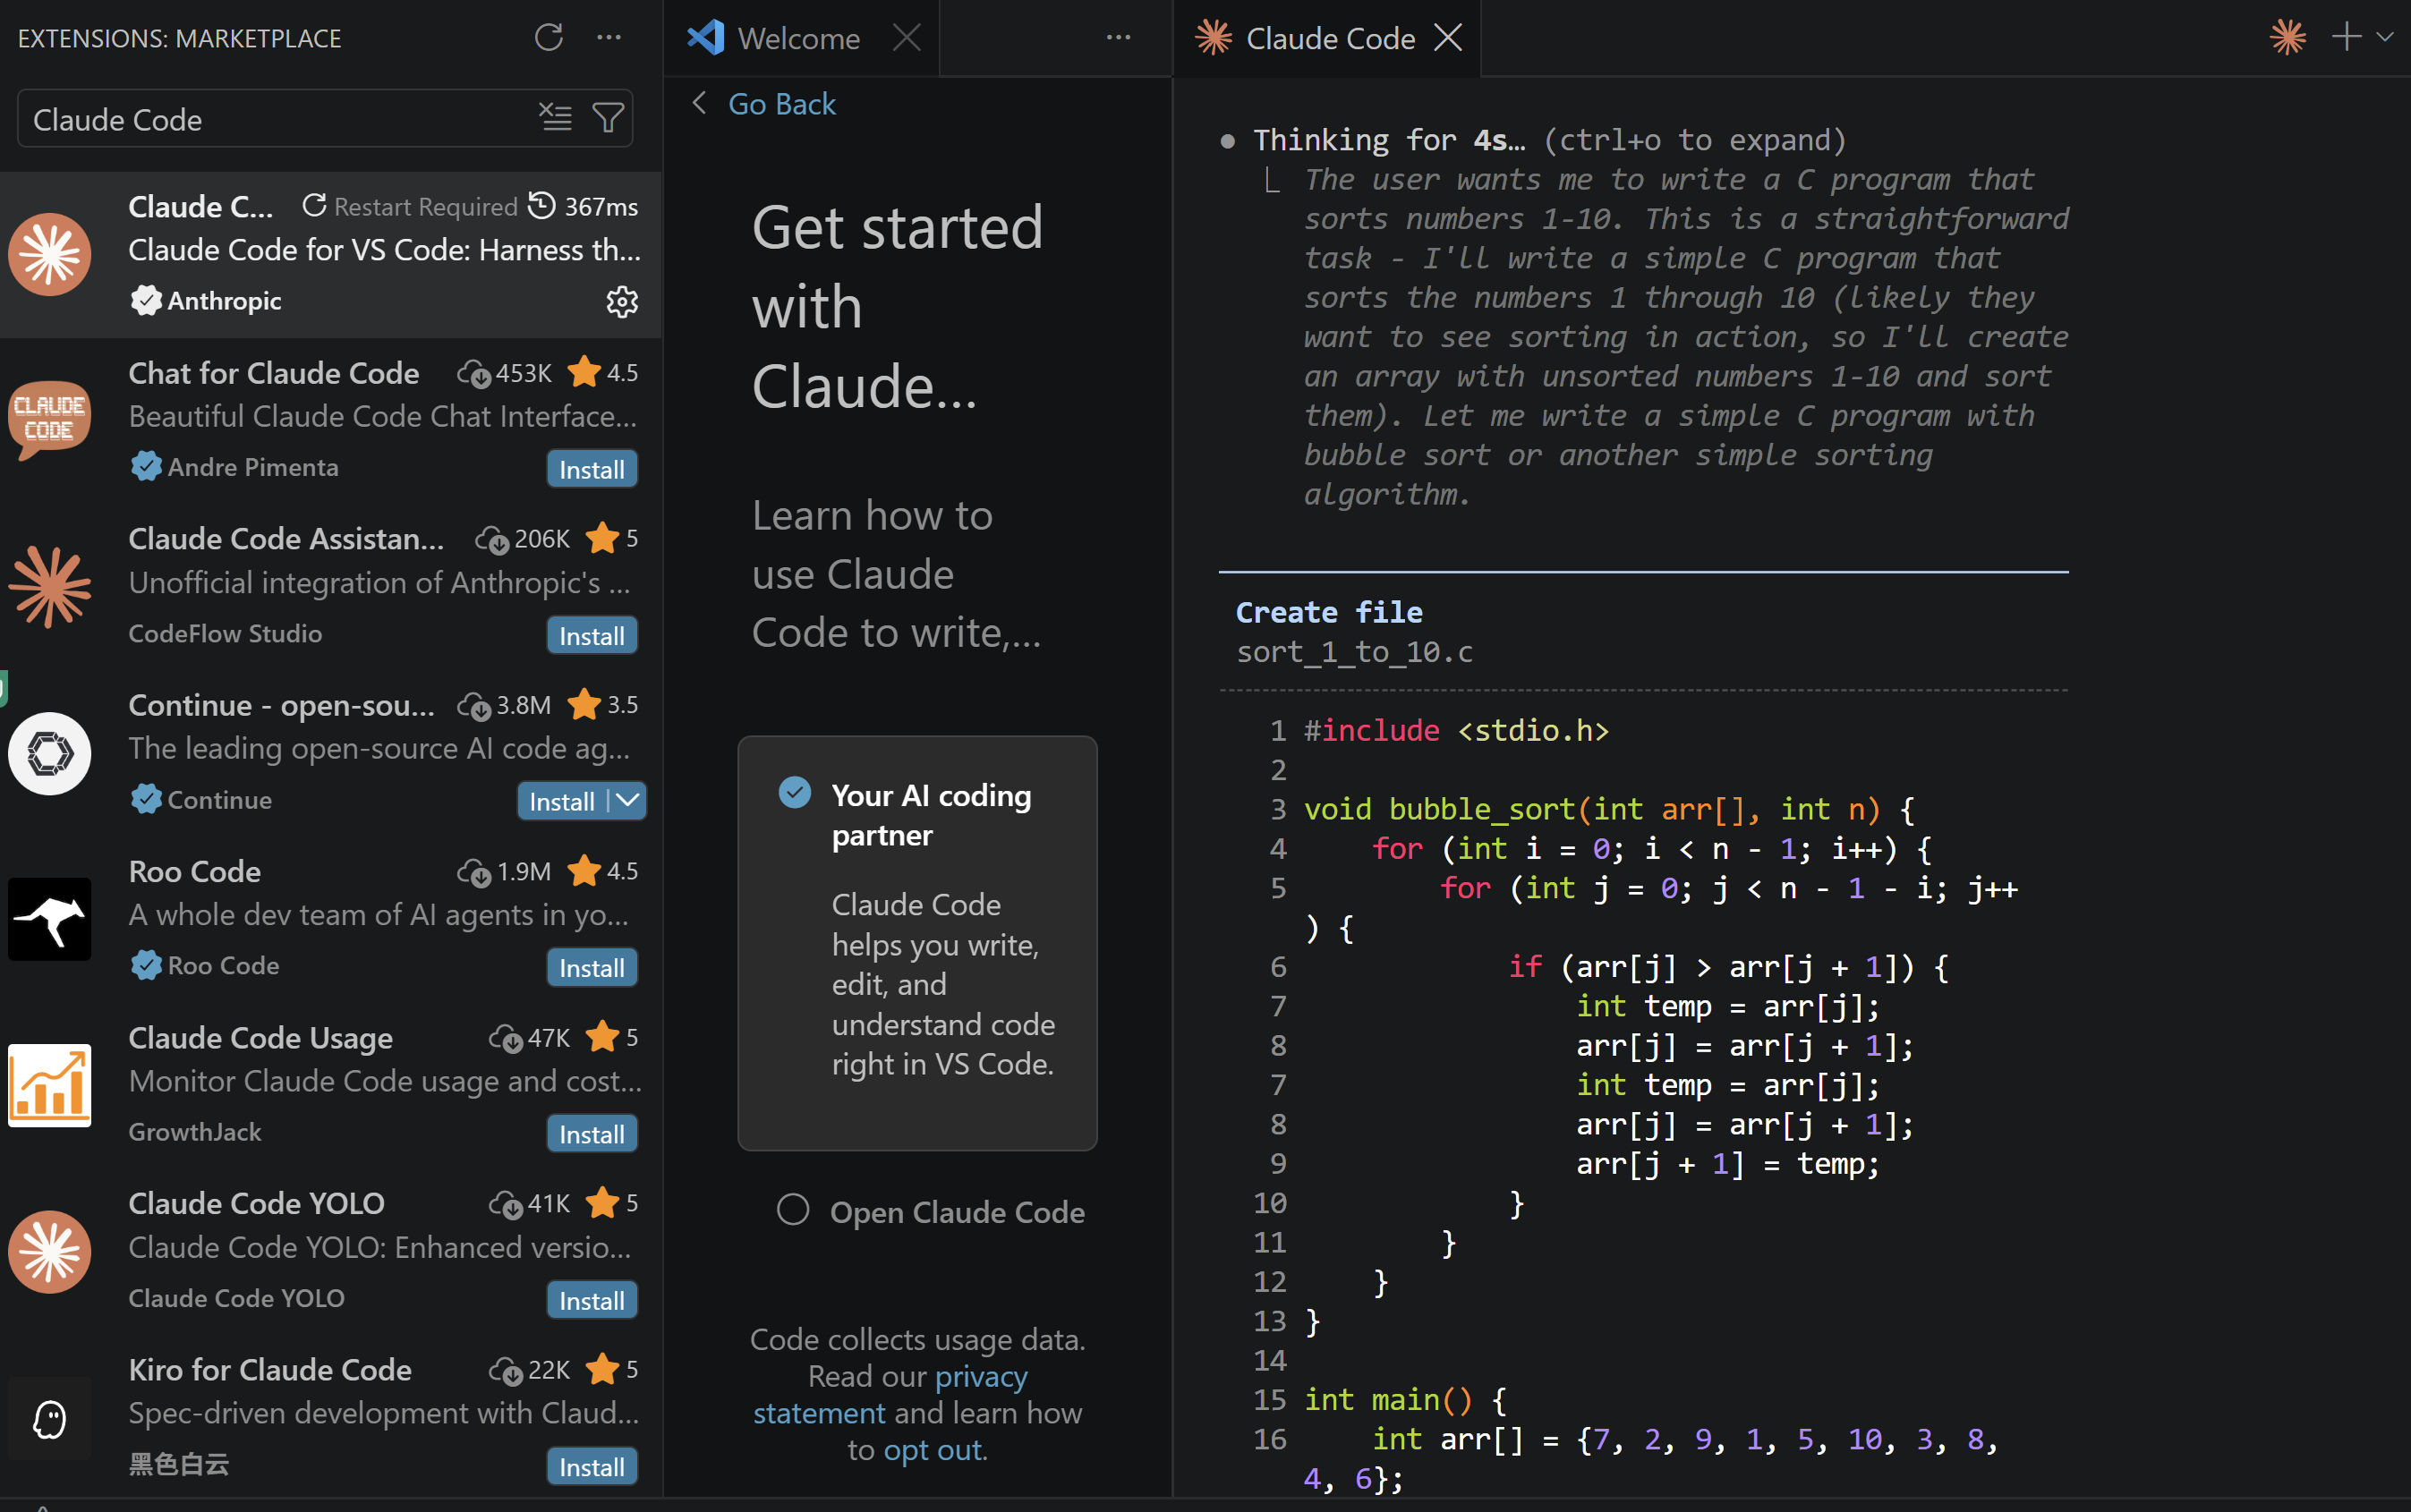Click Go Back link in walkthrough
Image resolution: width=2411 pixels, height=1512 pixels.
[x=781, y=104]
